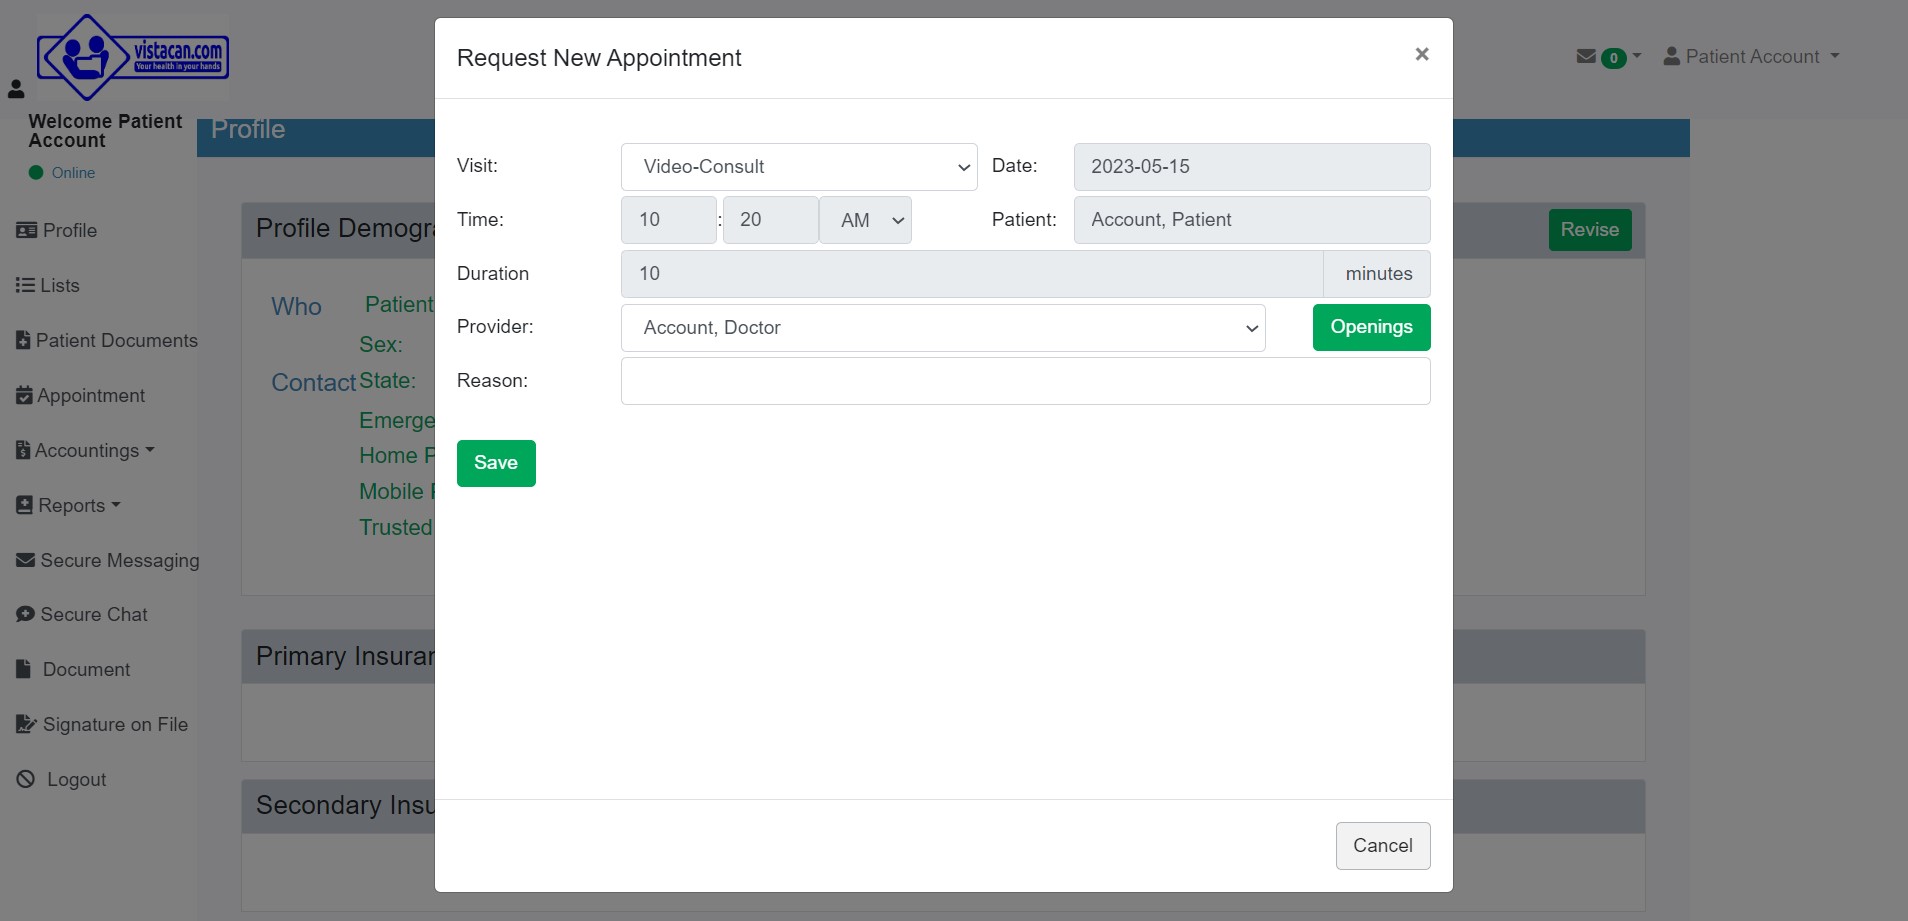Click the Secure Messaging envelope icon
Viewport: 1908px width, 921px height.
click(x=26, y=560)
